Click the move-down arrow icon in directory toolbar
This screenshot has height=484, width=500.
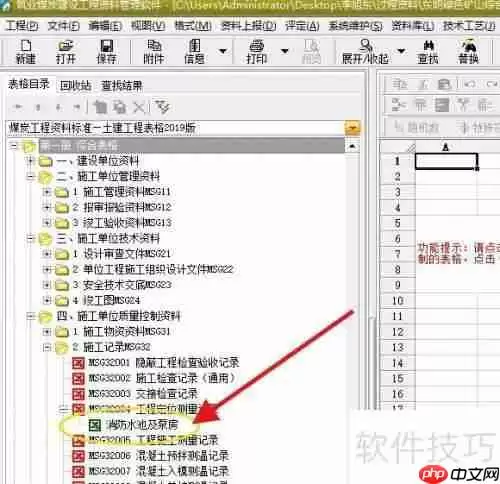(58, 107)
